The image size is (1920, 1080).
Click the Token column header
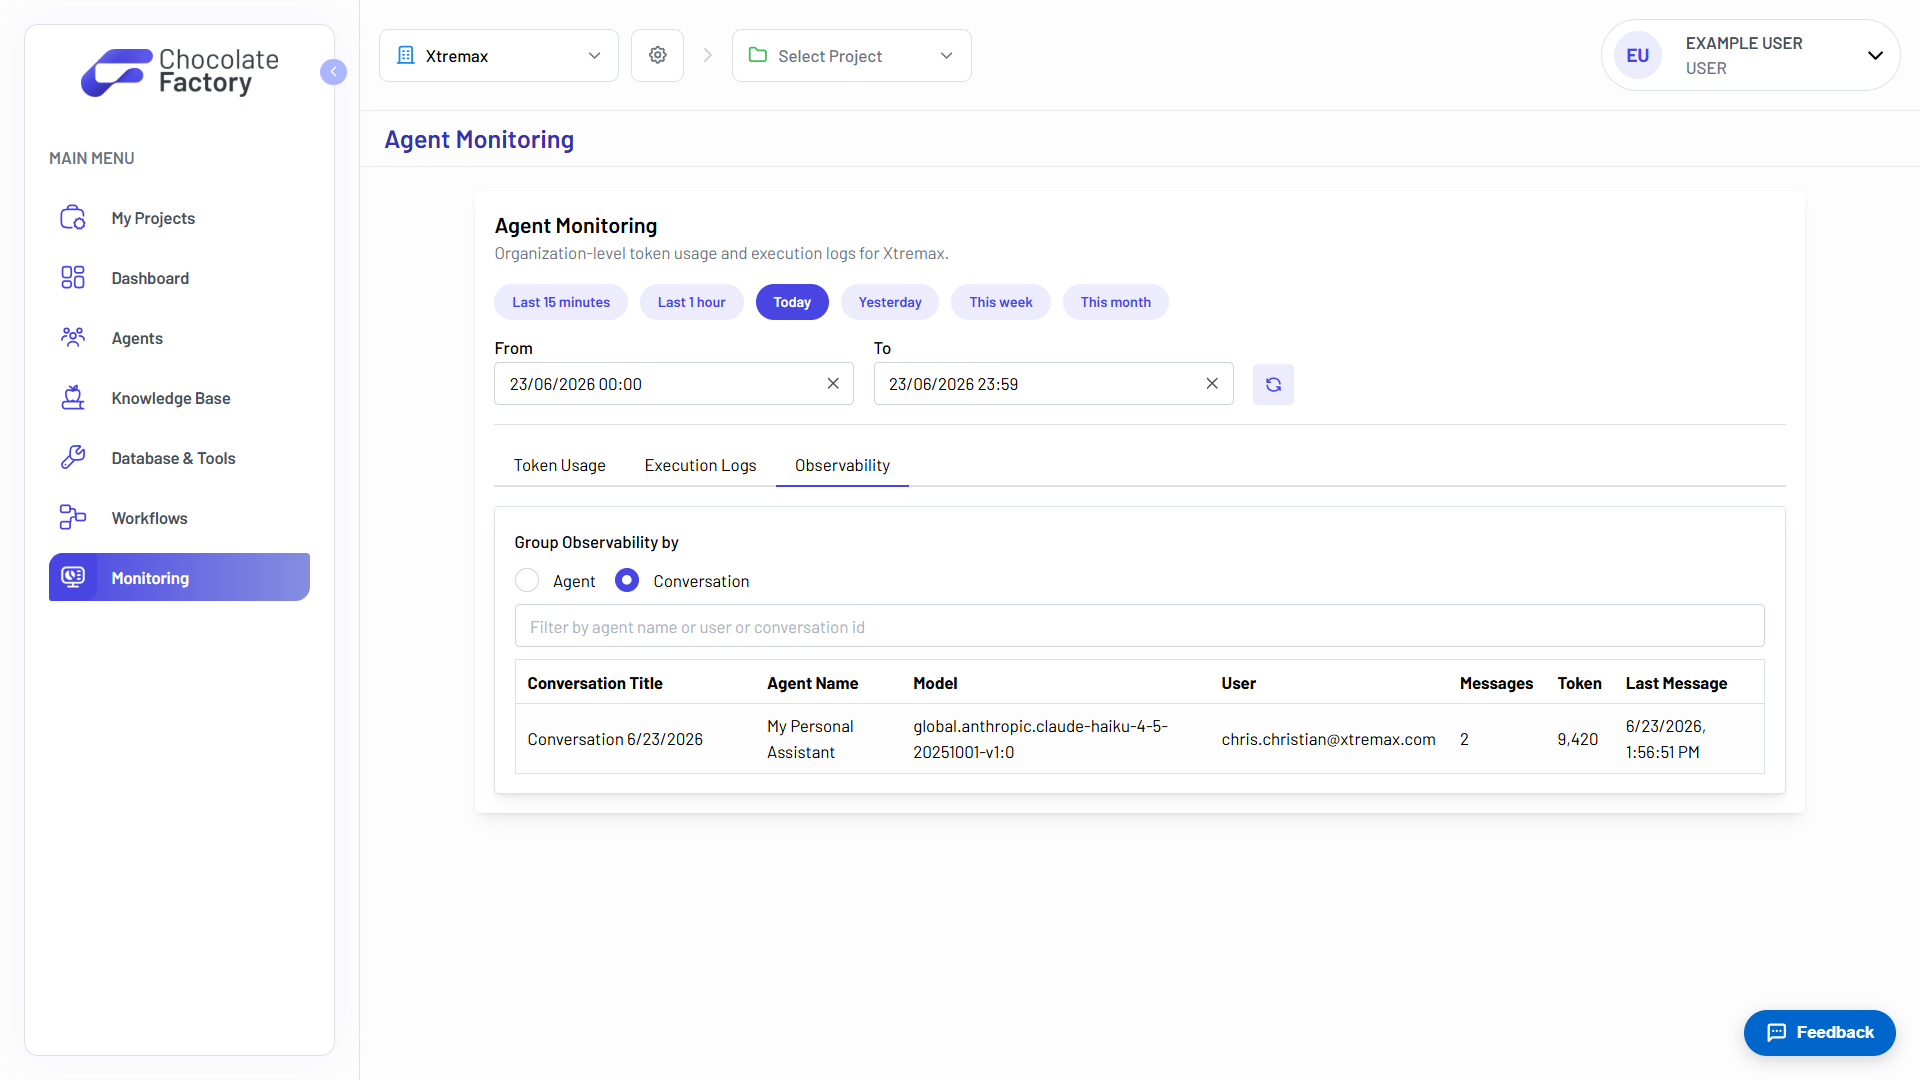tap(1580, 683)
